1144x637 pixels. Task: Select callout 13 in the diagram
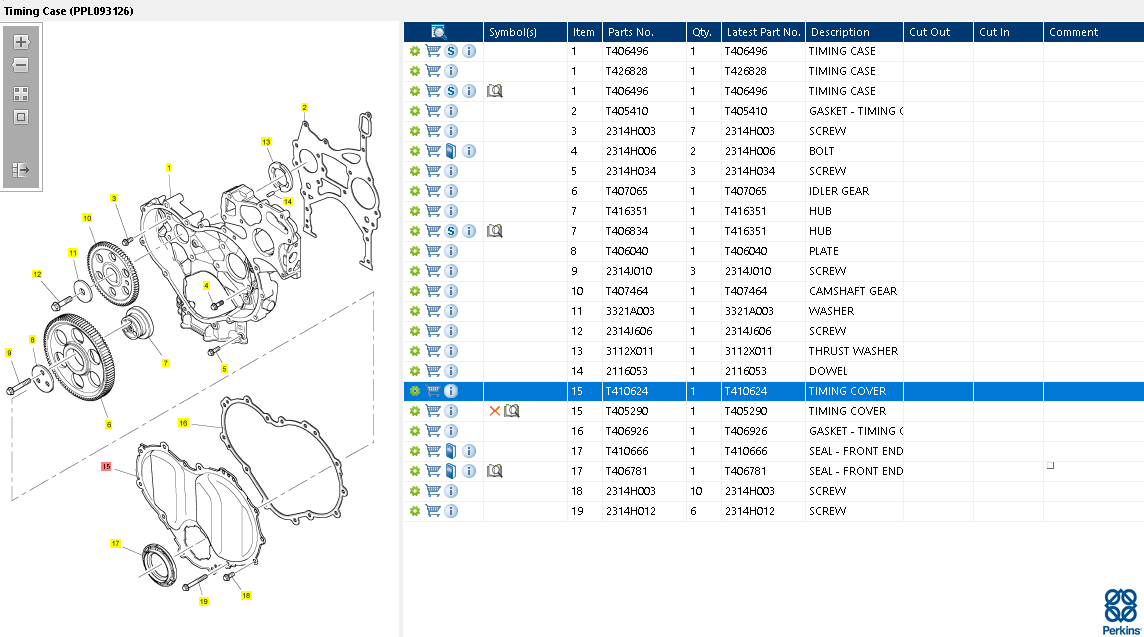266,142
